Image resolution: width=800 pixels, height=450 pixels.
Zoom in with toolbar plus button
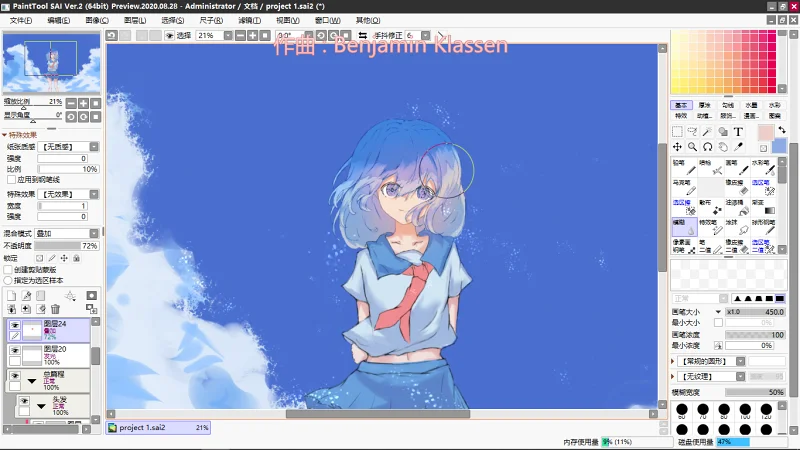[253, 35]
